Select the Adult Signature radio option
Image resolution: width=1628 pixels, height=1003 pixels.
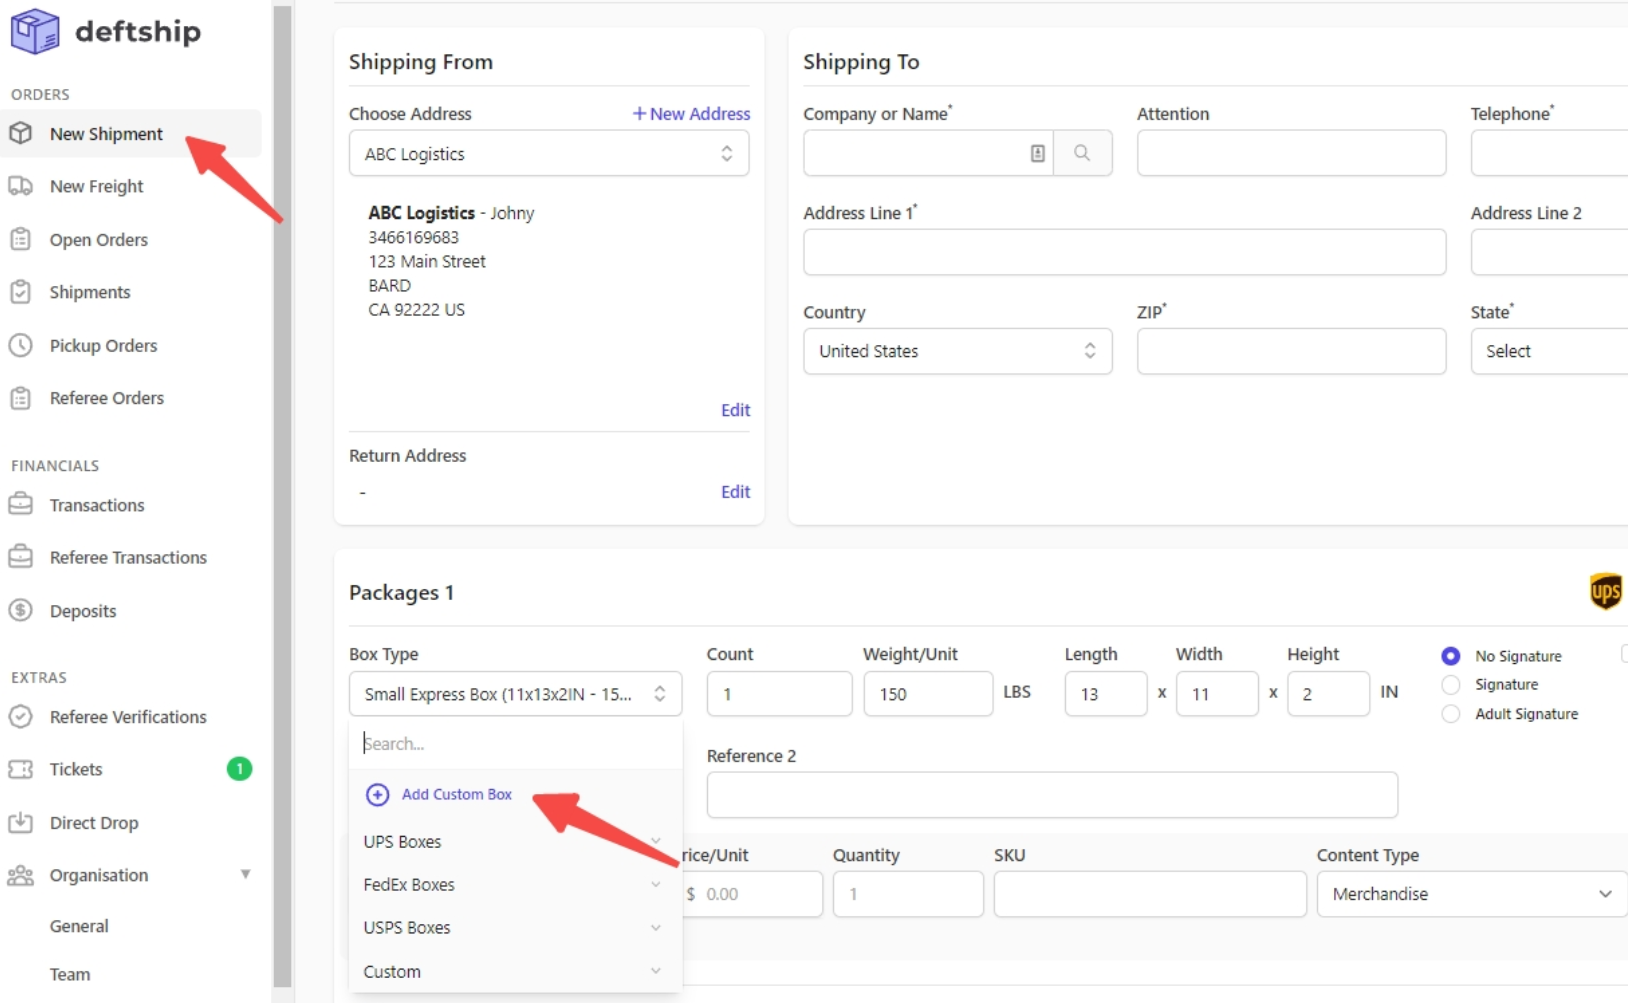click(x=1451, y=714)
